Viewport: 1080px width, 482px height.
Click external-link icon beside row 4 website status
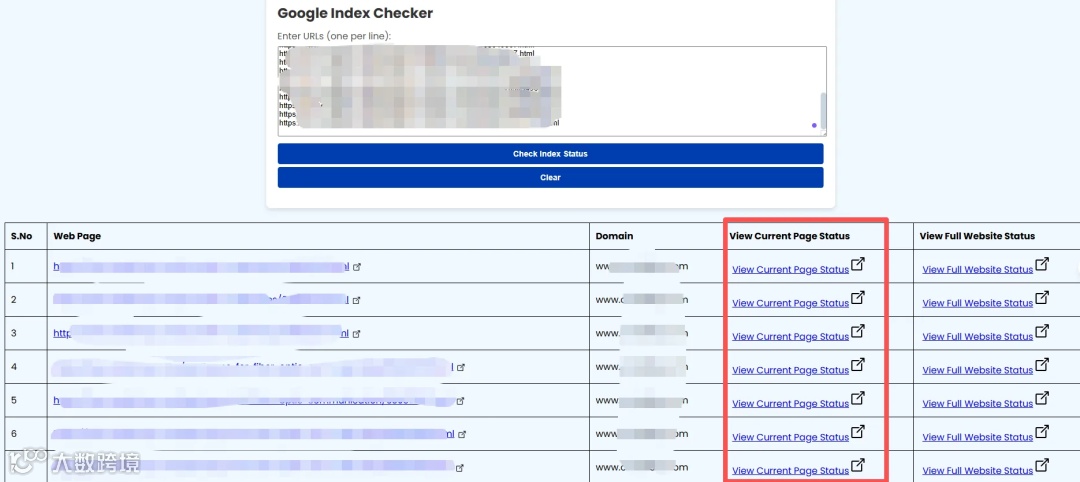[x=1042, y=364]
